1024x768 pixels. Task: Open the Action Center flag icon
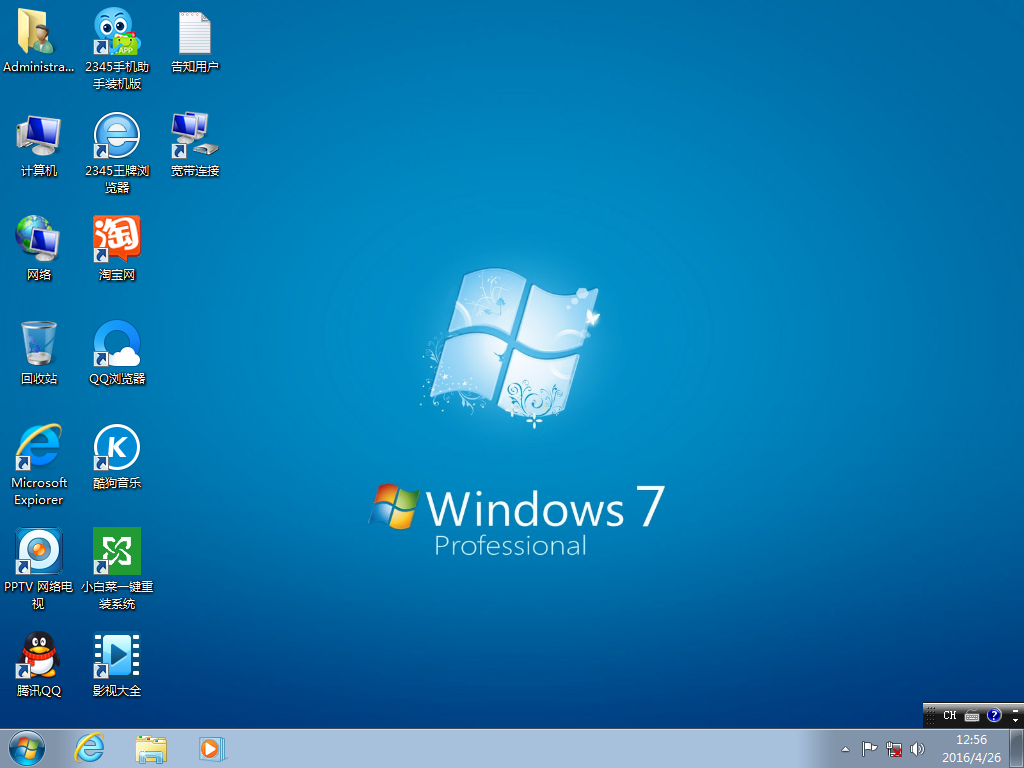[x=869, y=749]
